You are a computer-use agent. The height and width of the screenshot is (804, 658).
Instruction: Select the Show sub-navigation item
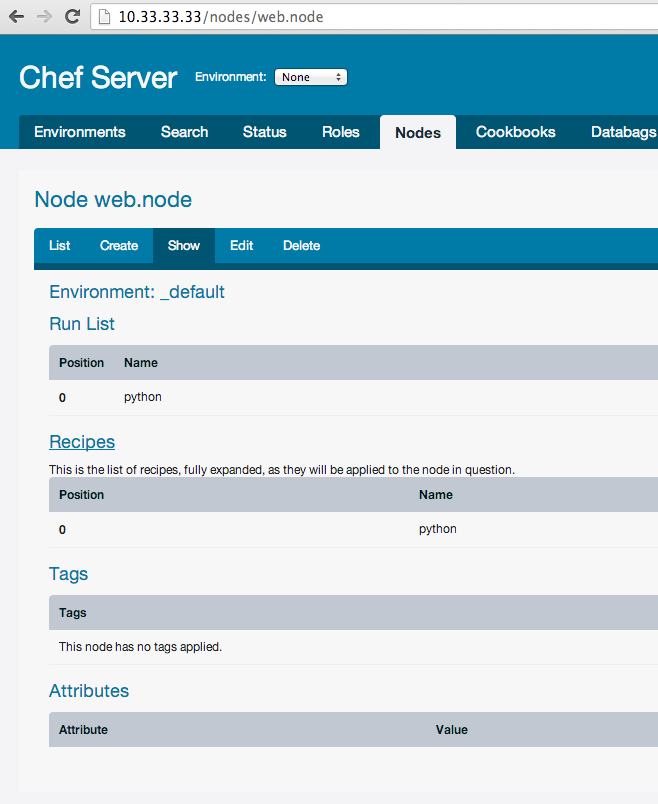(x=184, y=246)
